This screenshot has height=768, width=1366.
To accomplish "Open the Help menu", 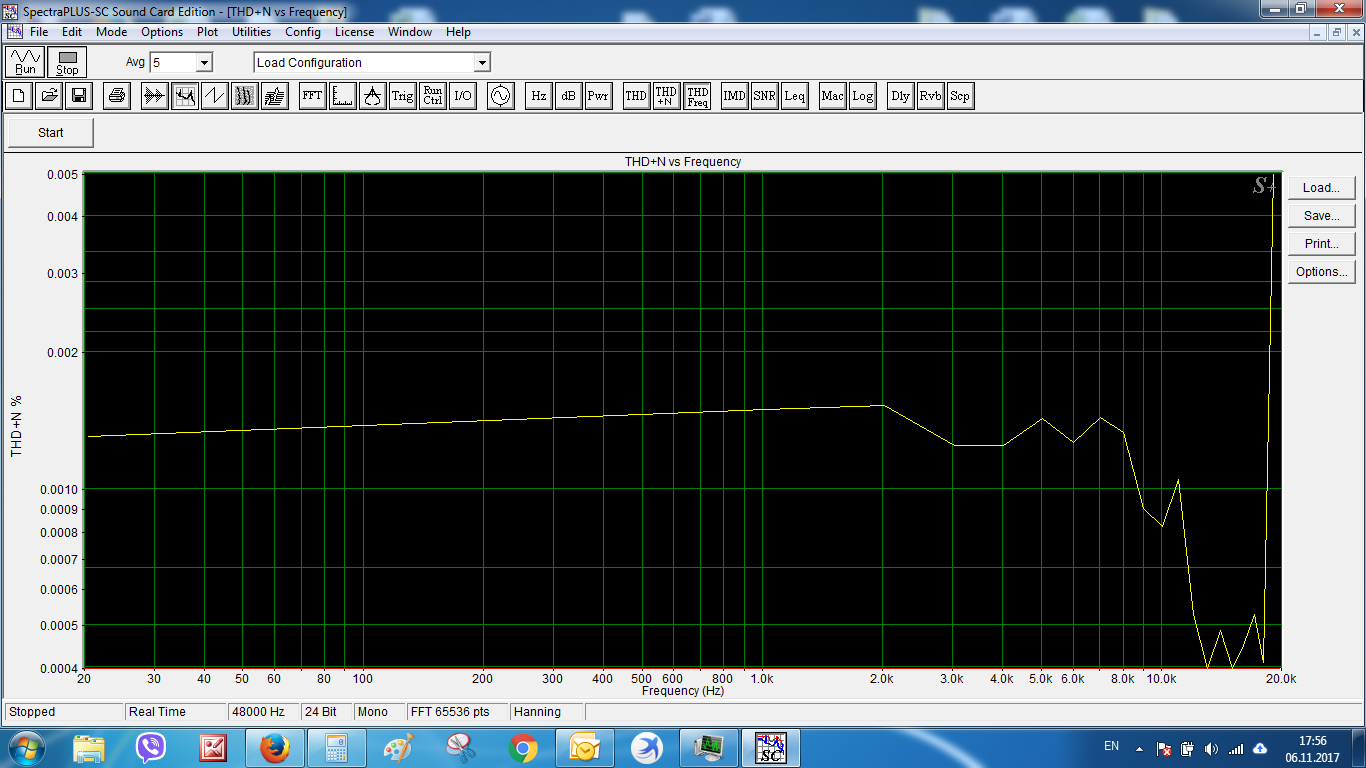I will pos(458,32).
